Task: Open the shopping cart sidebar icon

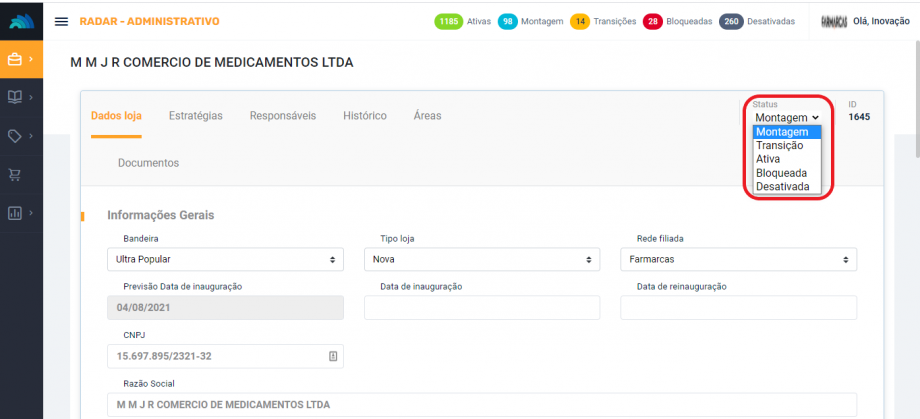Action: 15,174
